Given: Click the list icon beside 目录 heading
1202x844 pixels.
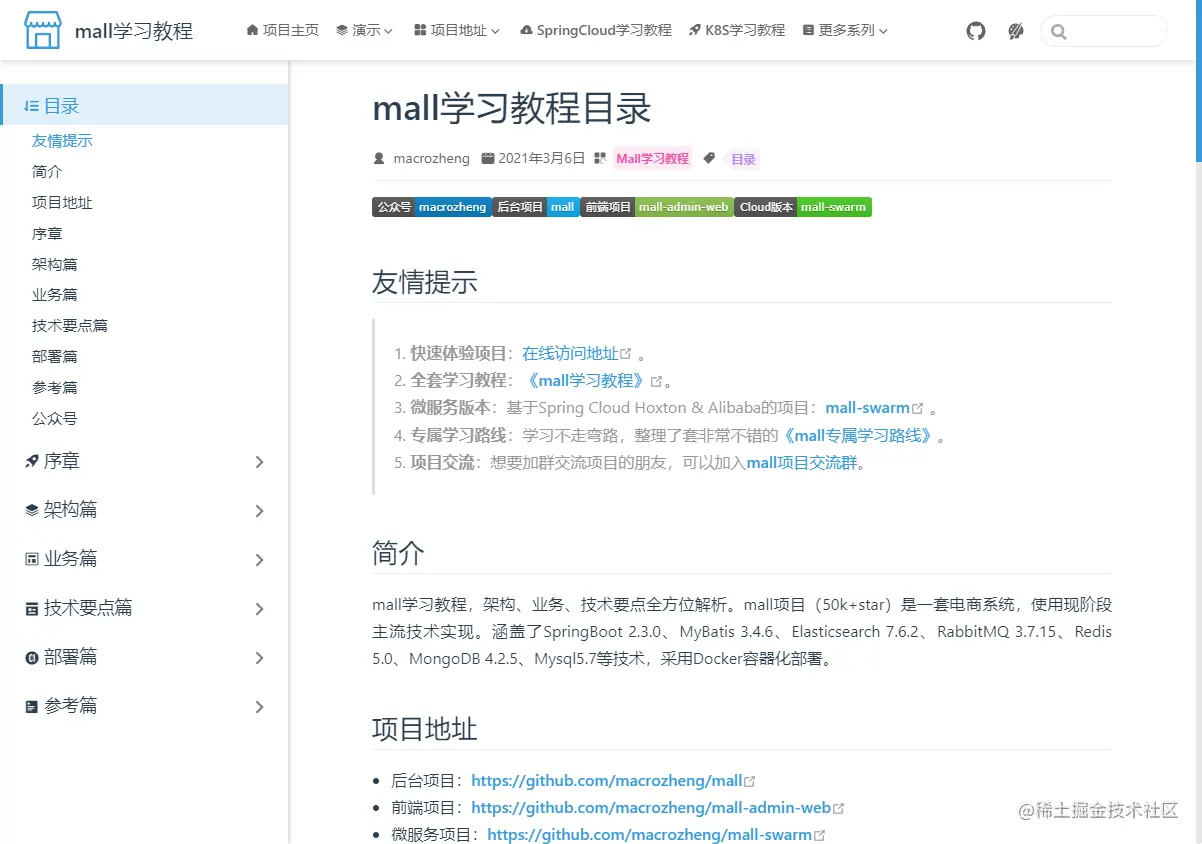Looking at the screenshot, I should (32, 106).
